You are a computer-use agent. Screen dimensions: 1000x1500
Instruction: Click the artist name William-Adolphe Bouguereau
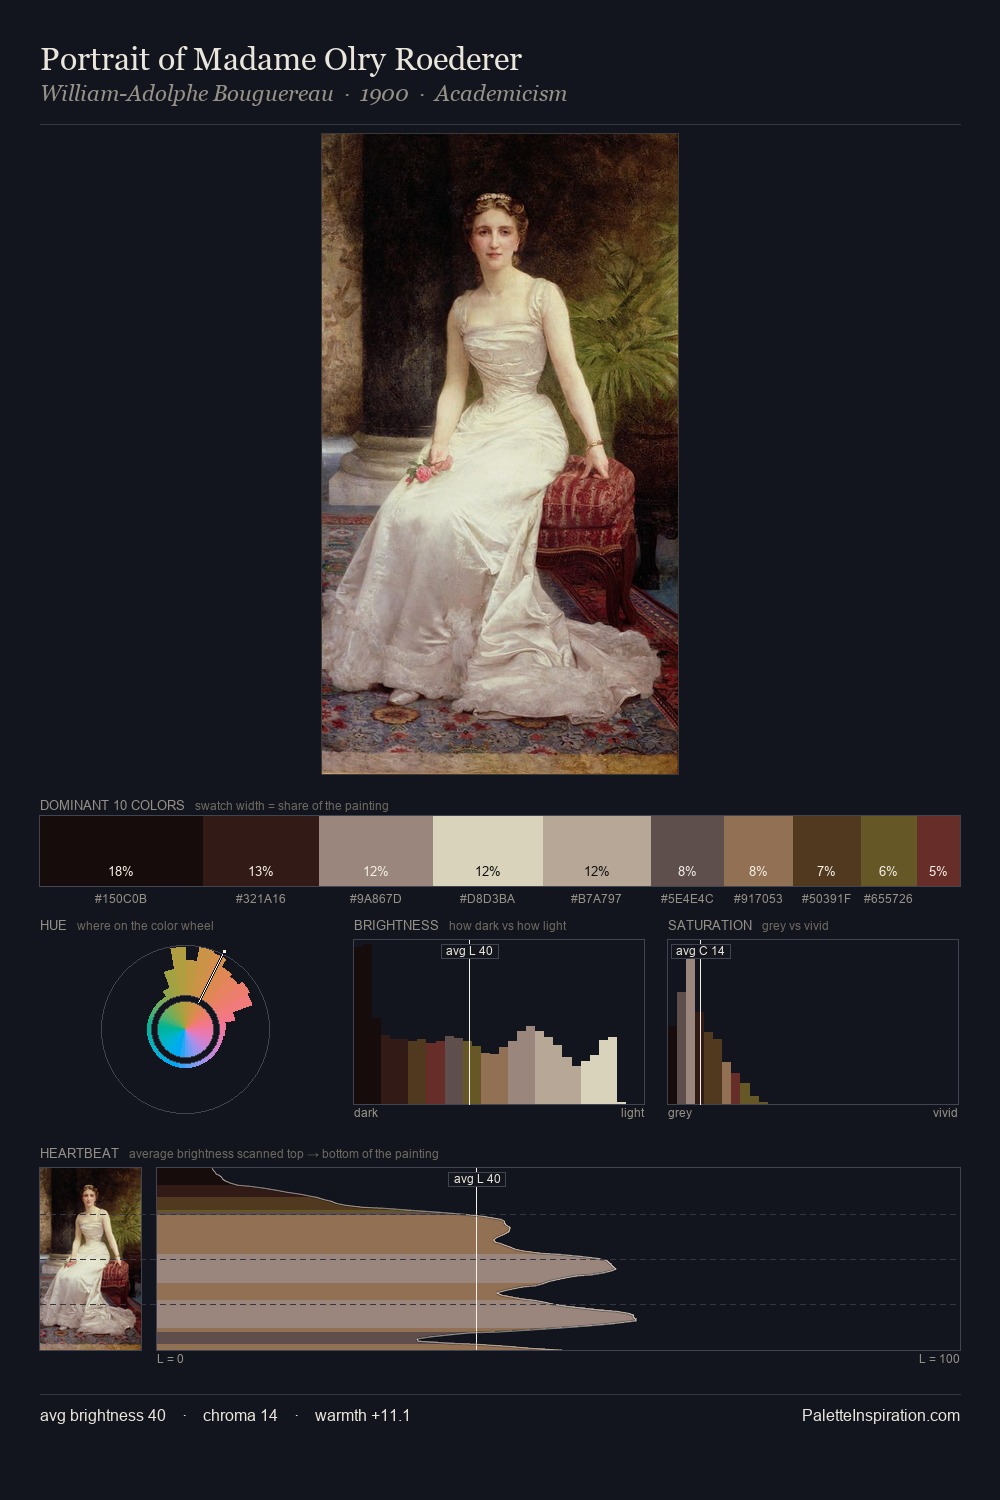coord(187,94)
